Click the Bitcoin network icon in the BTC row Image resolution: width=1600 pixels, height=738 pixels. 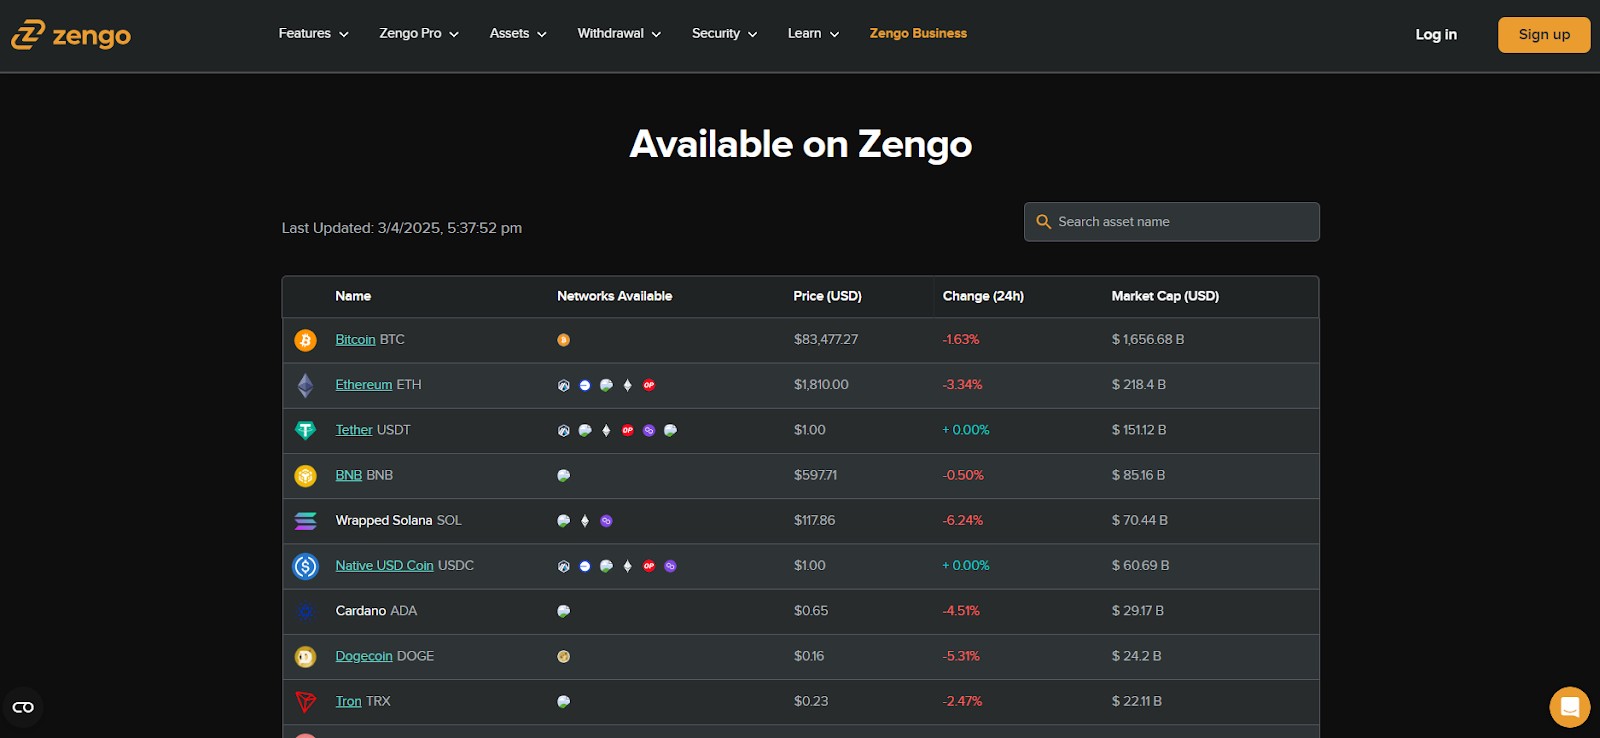pos(564,340)
